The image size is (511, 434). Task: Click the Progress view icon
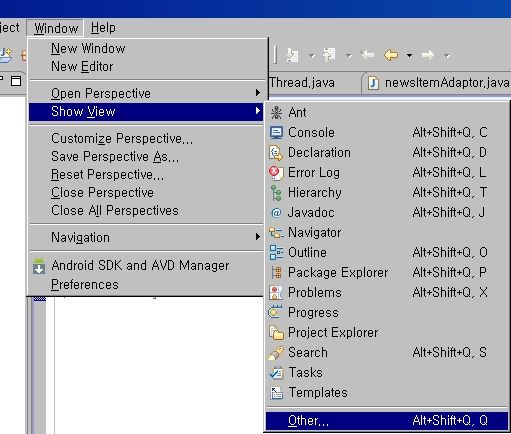275,312
